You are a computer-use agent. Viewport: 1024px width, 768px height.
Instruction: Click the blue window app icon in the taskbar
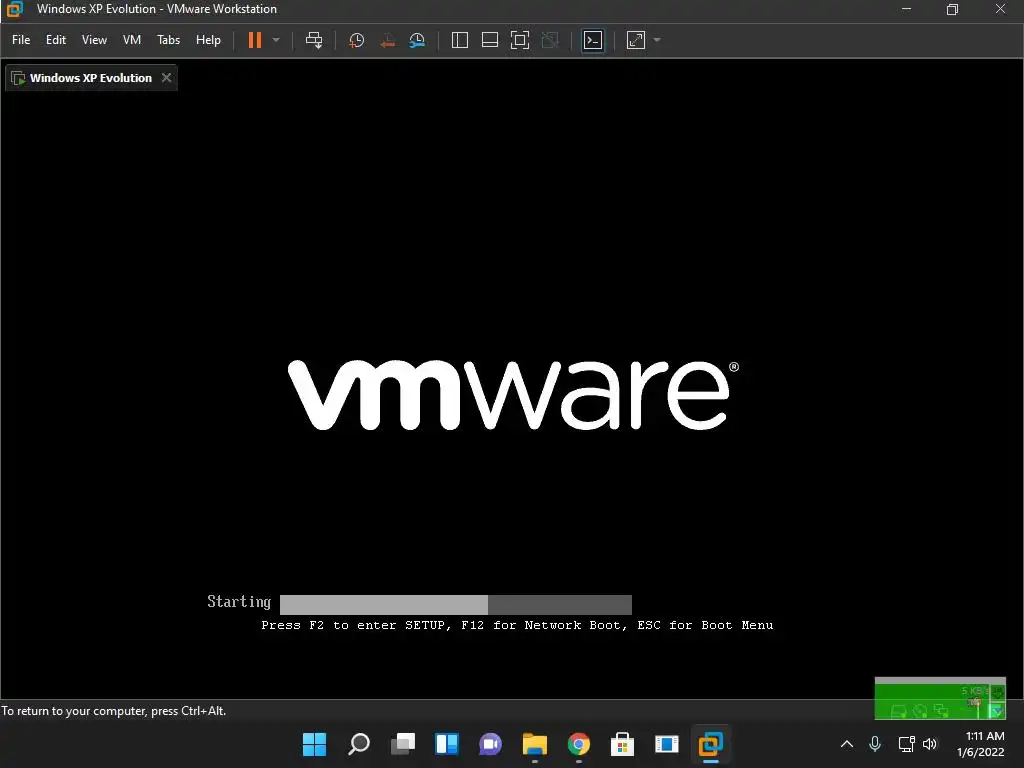(x=667, y=744)
